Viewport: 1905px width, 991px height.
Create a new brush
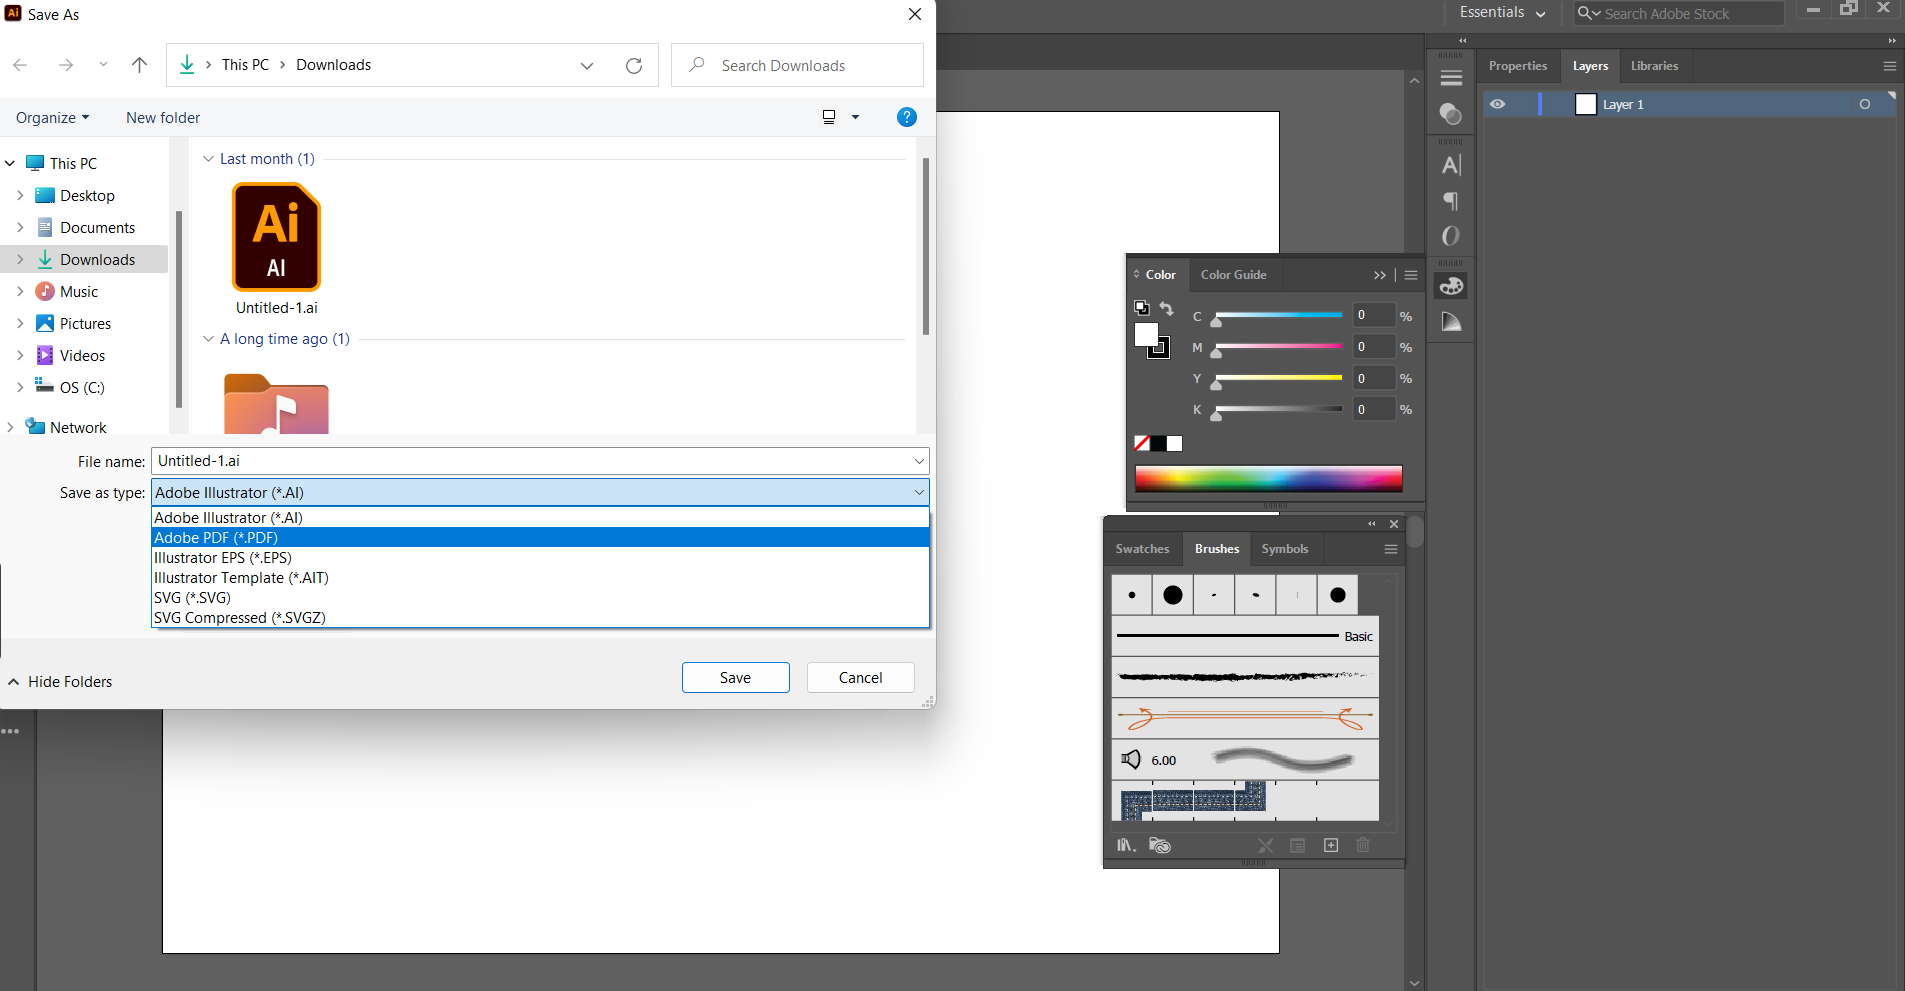(x=1331, y=845)
